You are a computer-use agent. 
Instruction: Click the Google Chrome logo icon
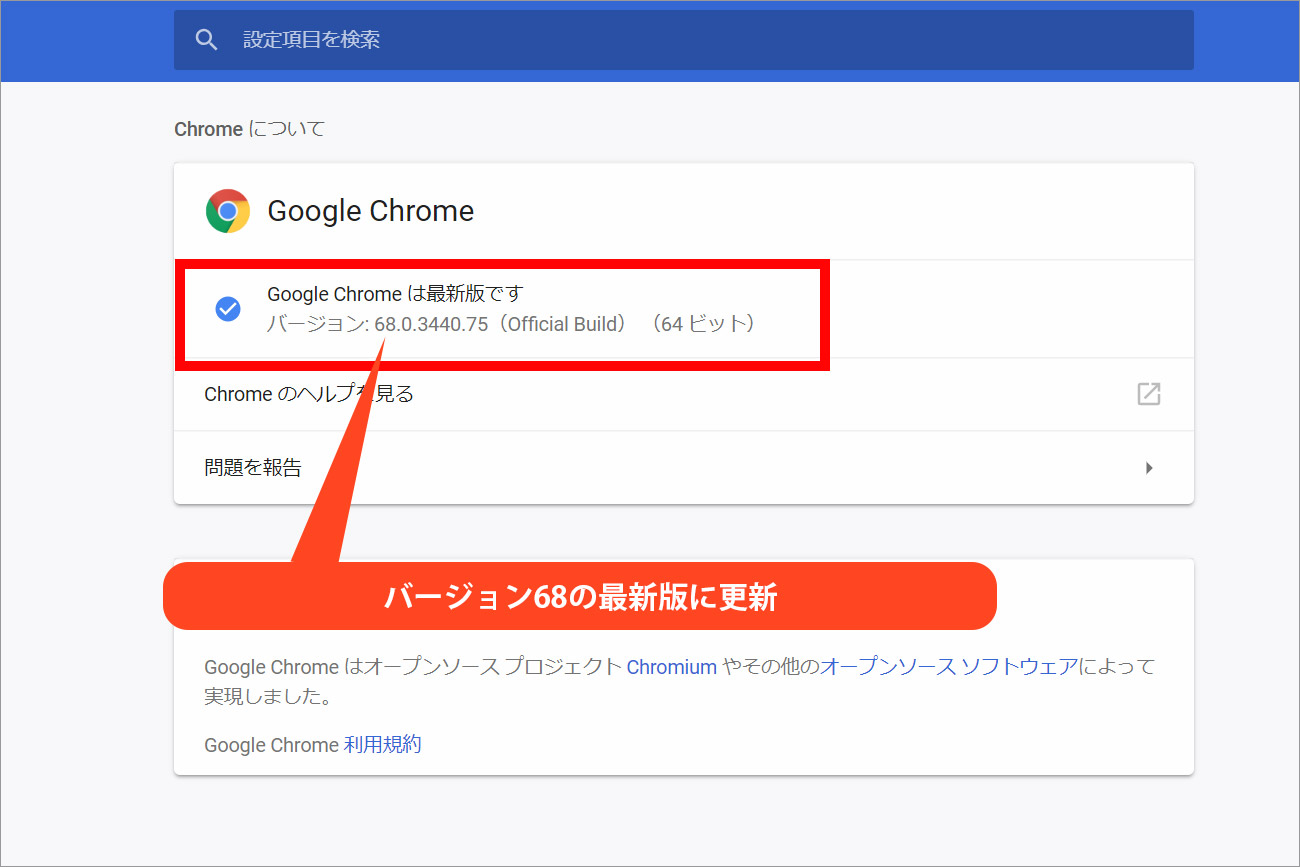(x=228, y=211)
